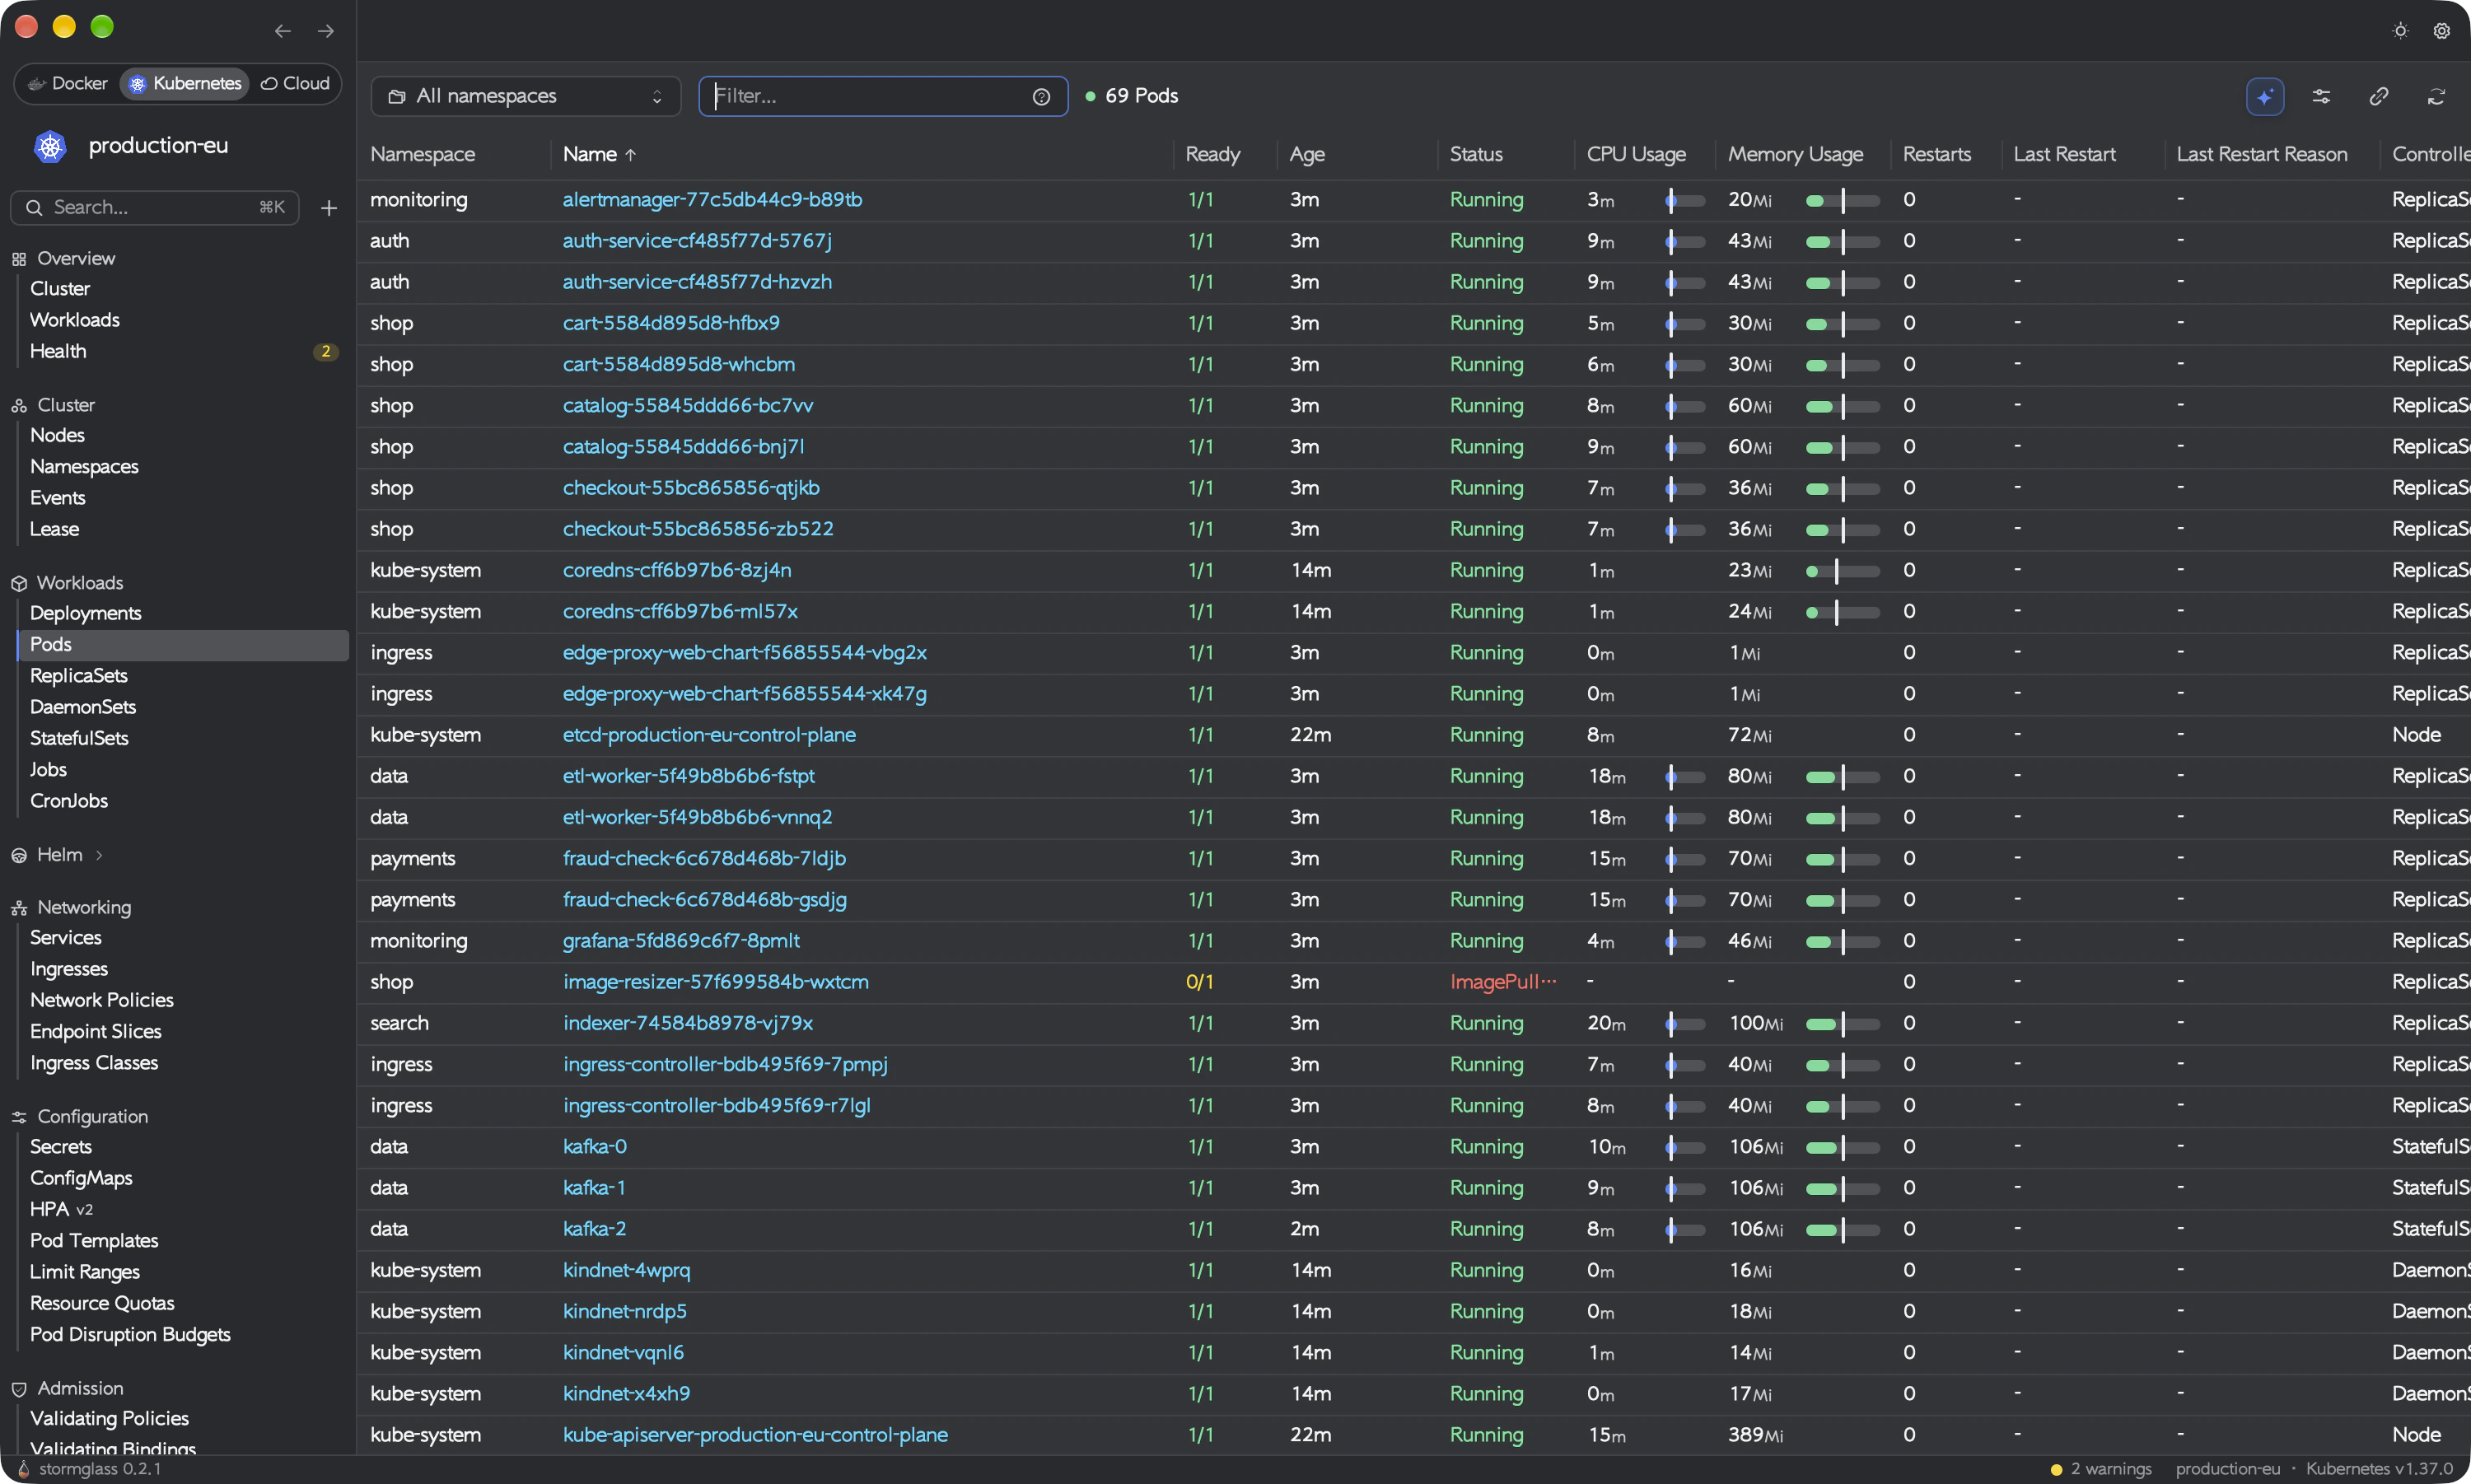Image resolution: width=2471 pixels, height=1484 pixels.
Task: Switch to the Cloud tab
Action: pos(295,83)
